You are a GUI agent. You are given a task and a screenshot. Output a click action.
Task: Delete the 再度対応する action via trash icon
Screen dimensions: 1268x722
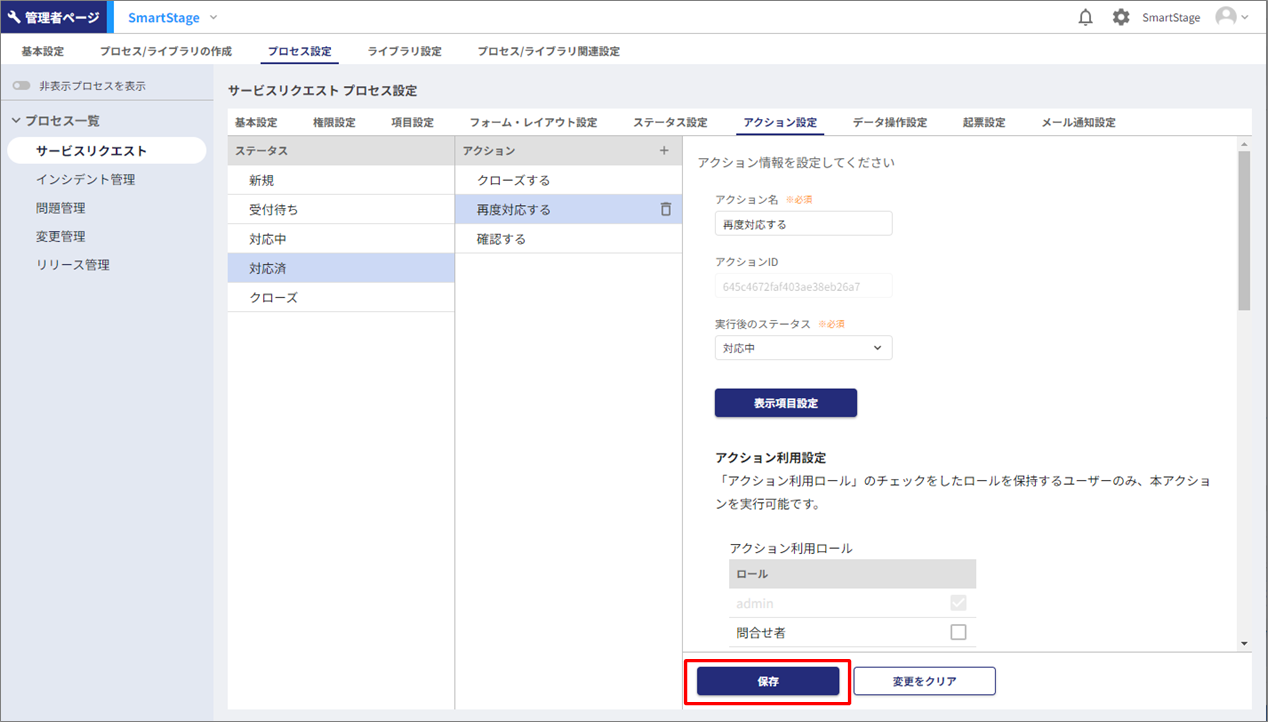[666, 210]
